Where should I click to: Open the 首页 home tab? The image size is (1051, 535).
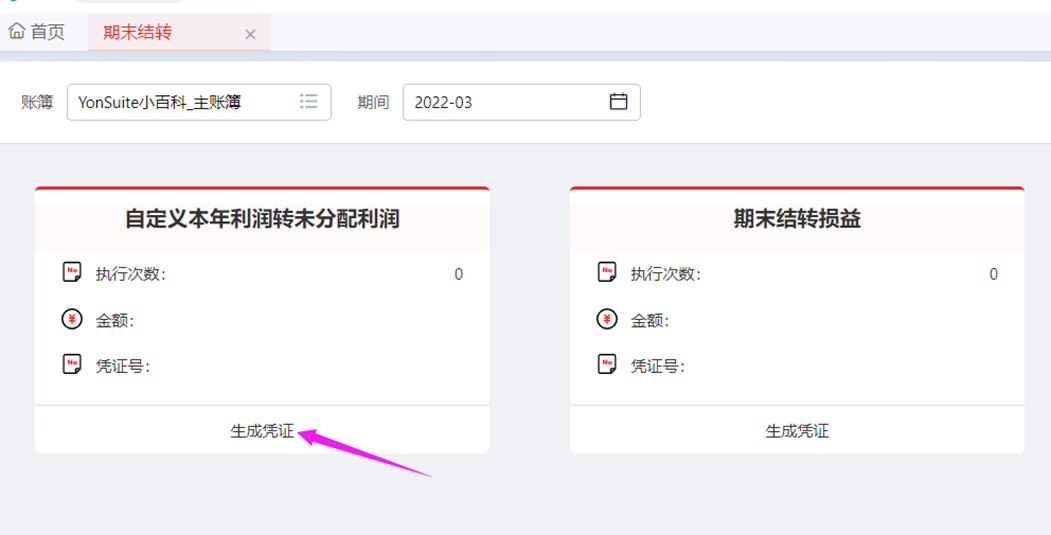pyautogui.click(x=37, y=32)
